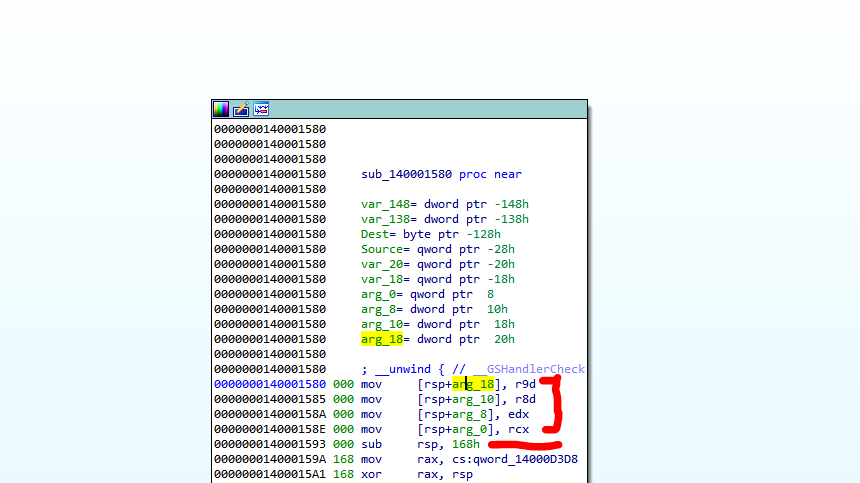Screen dimensions: 860x483
Task: Click the group nodes icon
Action: click(x=261, y=109)
